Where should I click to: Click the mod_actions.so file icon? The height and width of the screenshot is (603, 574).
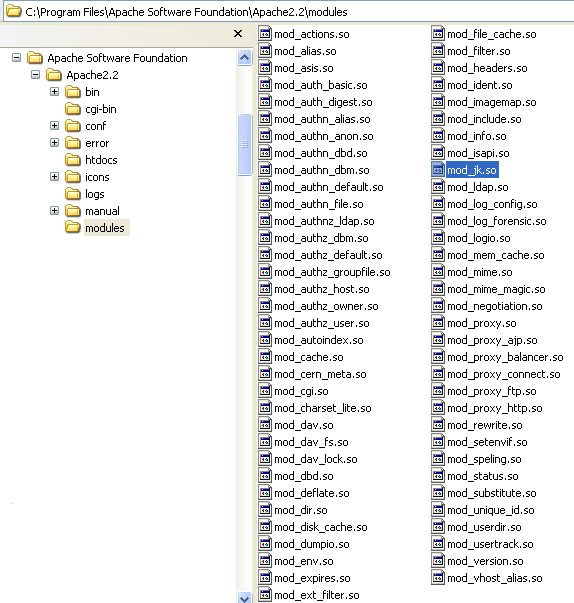pos(265,34)
